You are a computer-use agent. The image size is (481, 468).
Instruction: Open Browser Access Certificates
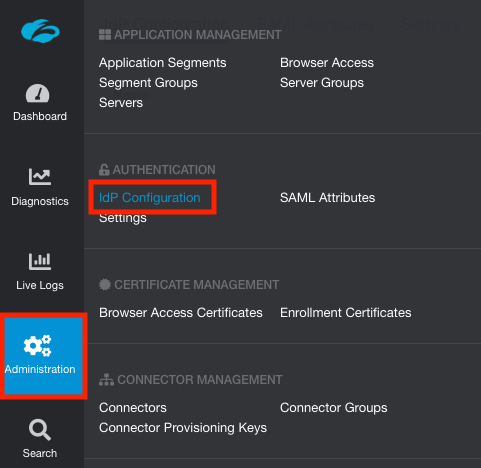click(x=181, y=313)
